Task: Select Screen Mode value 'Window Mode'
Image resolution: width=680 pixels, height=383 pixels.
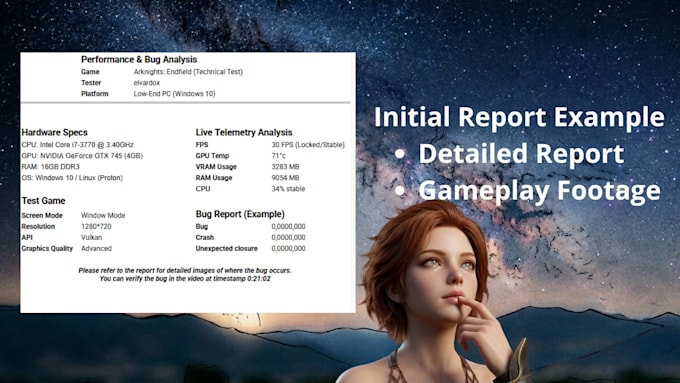Action: coord(103,215)
